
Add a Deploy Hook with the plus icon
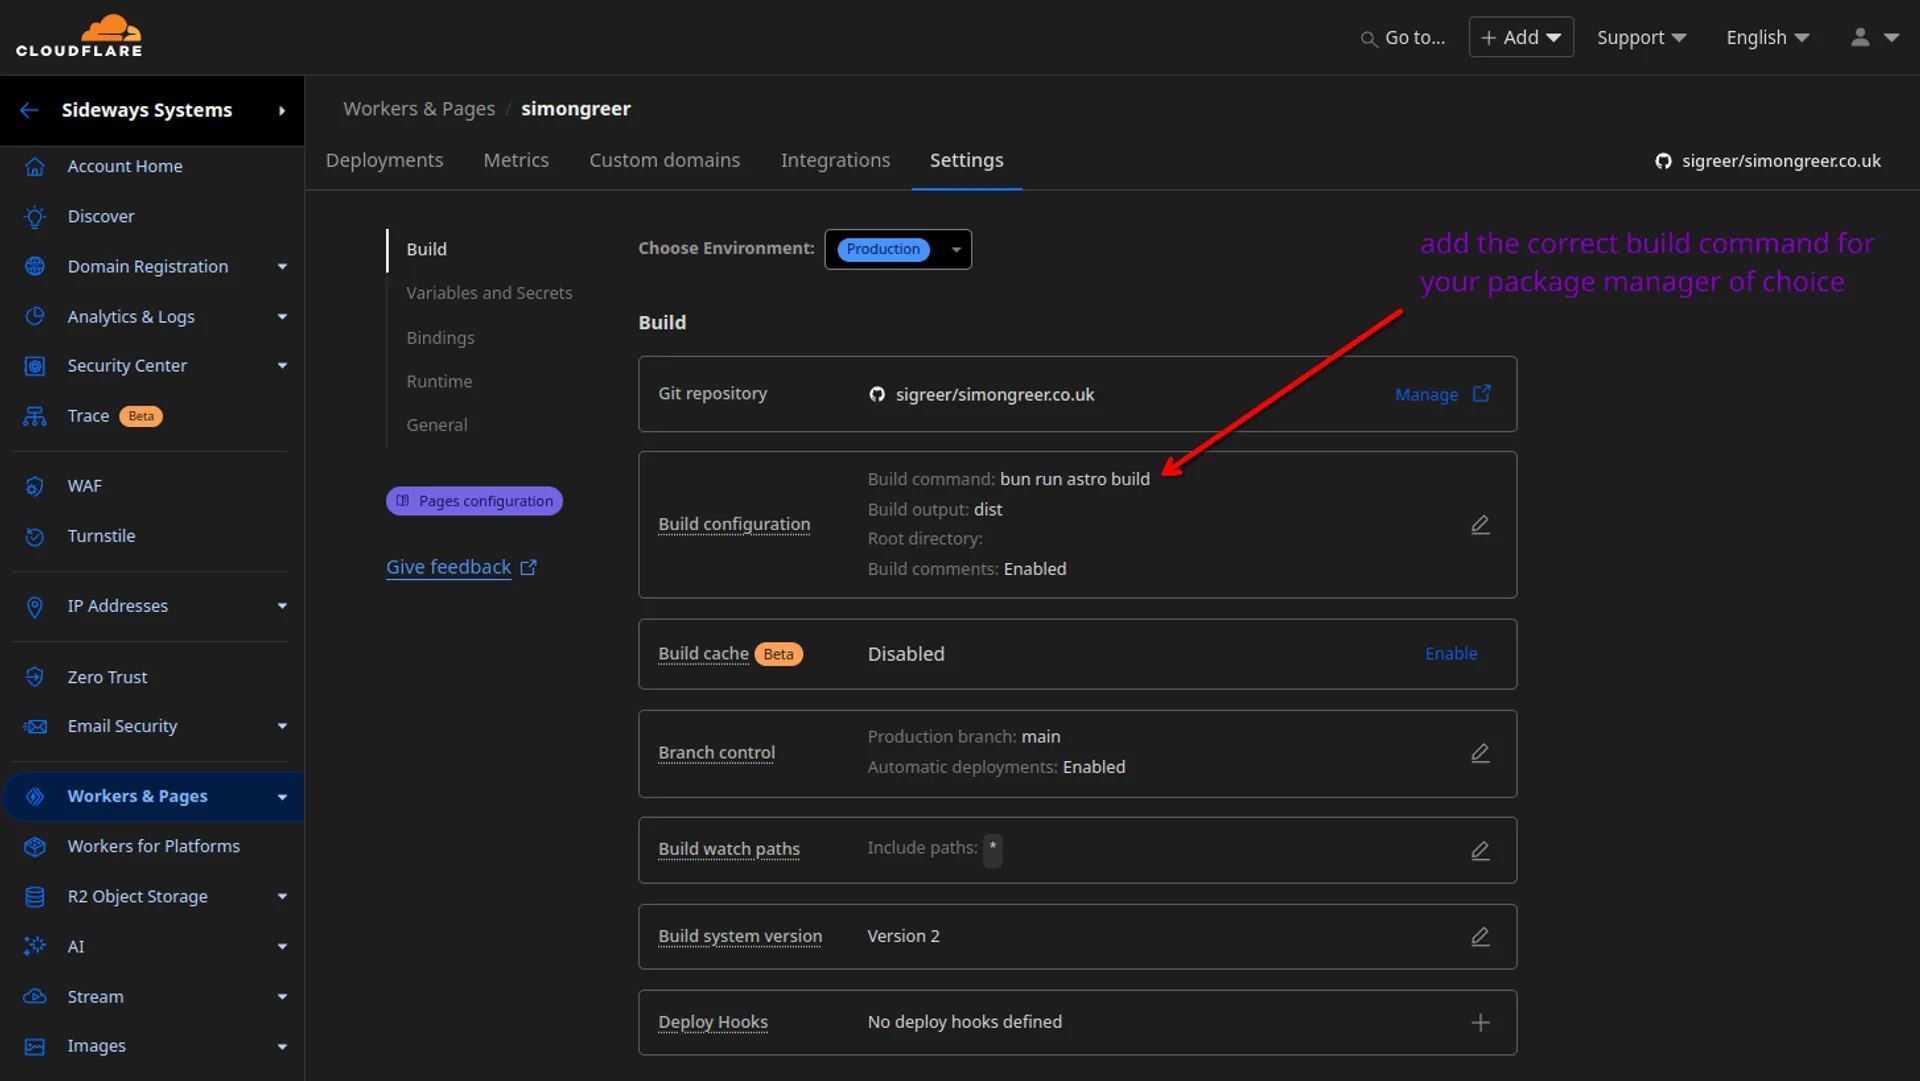(x=1480, y=1022)
